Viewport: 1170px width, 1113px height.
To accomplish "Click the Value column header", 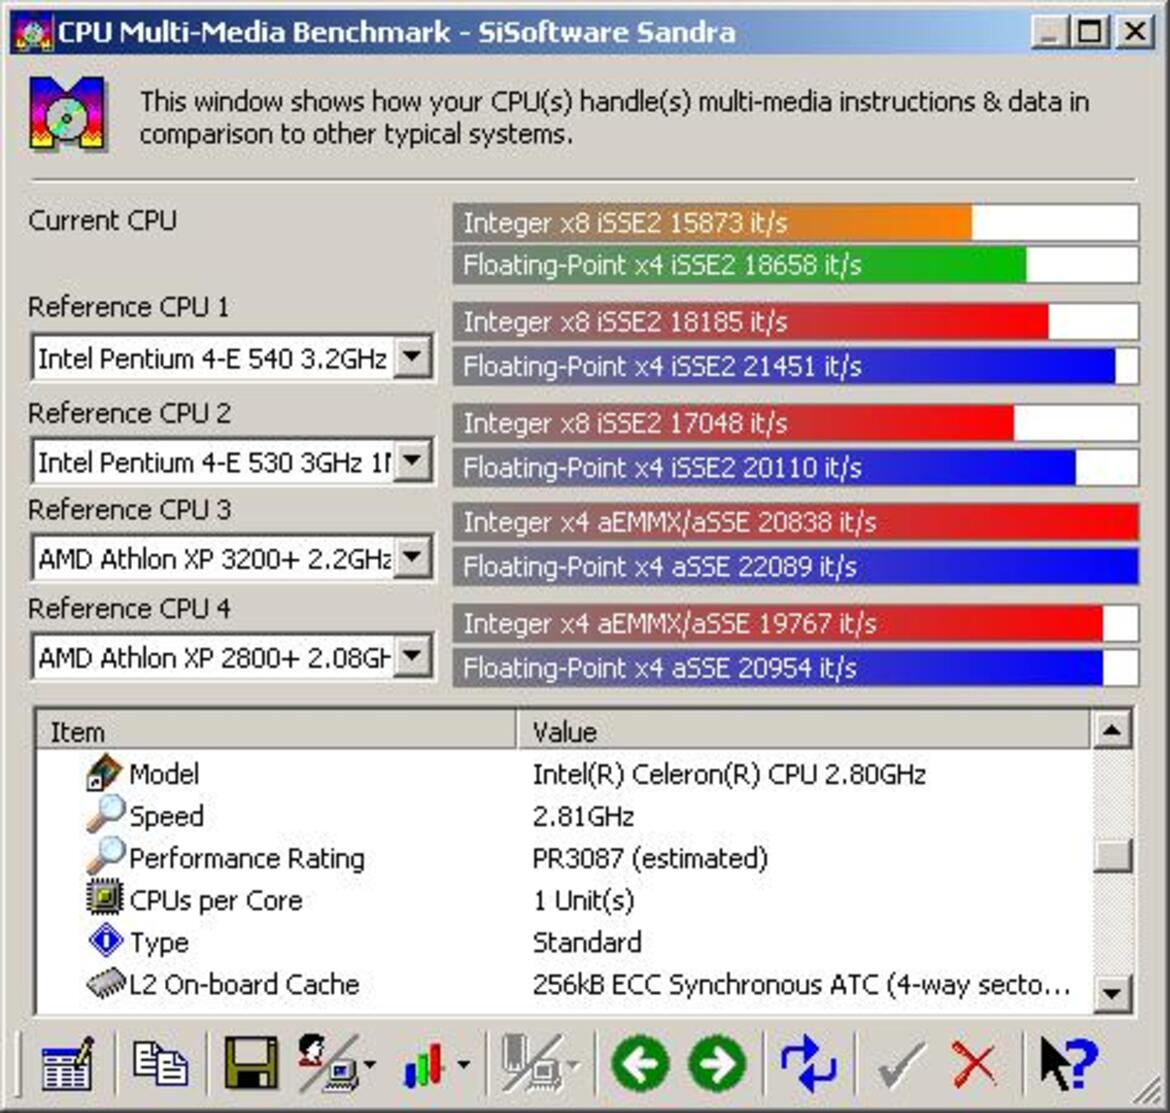I will click(x=803, y=730).
